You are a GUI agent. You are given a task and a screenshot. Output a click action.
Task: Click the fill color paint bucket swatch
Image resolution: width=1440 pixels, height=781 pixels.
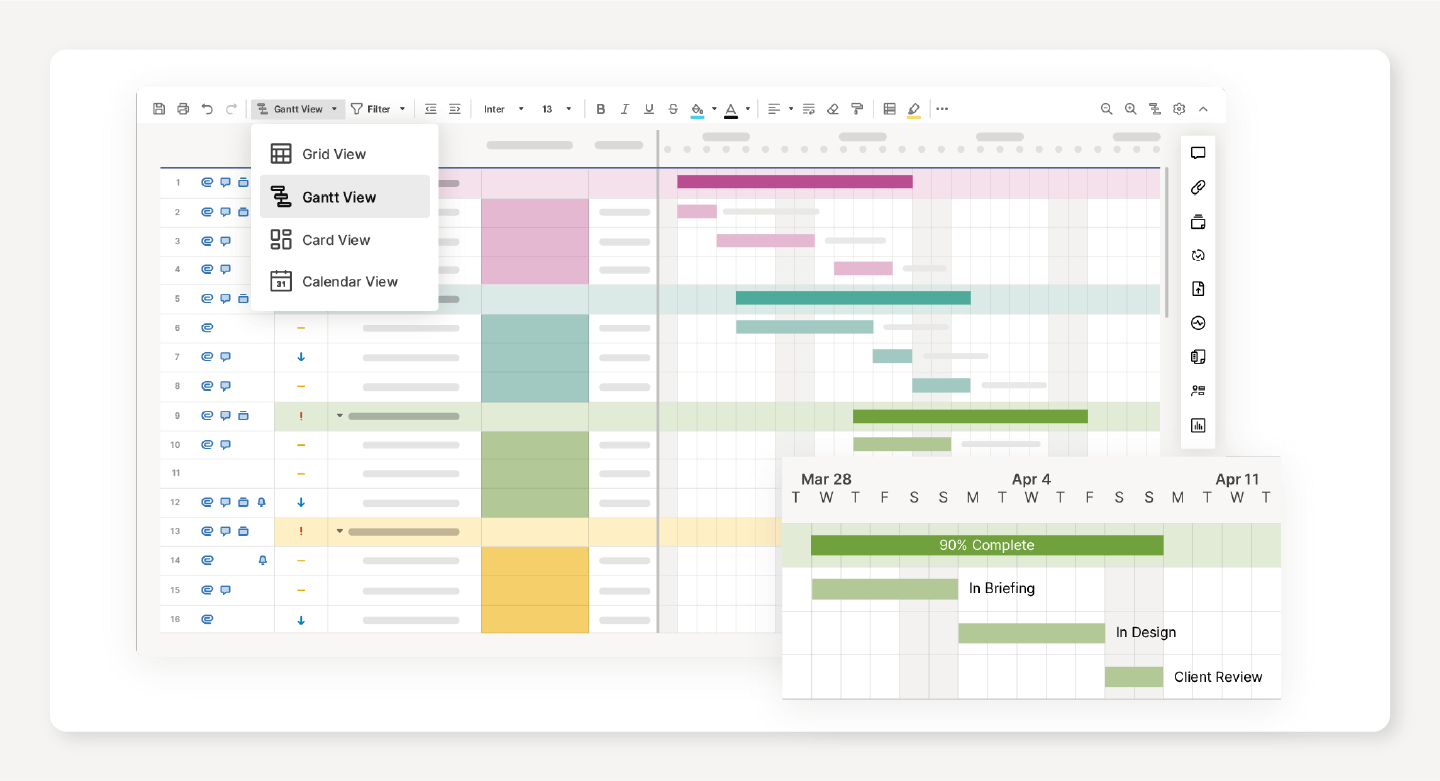698,109
